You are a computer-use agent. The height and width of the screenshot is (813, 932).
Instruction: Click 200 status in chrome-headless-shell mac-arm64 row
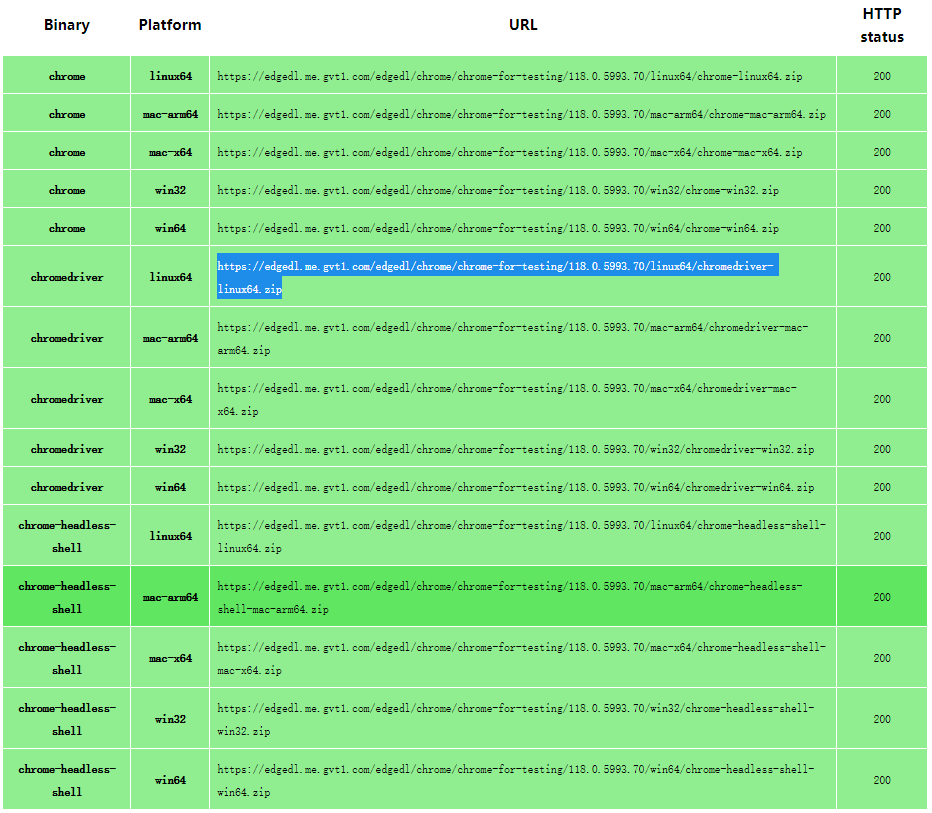(882, 597)
